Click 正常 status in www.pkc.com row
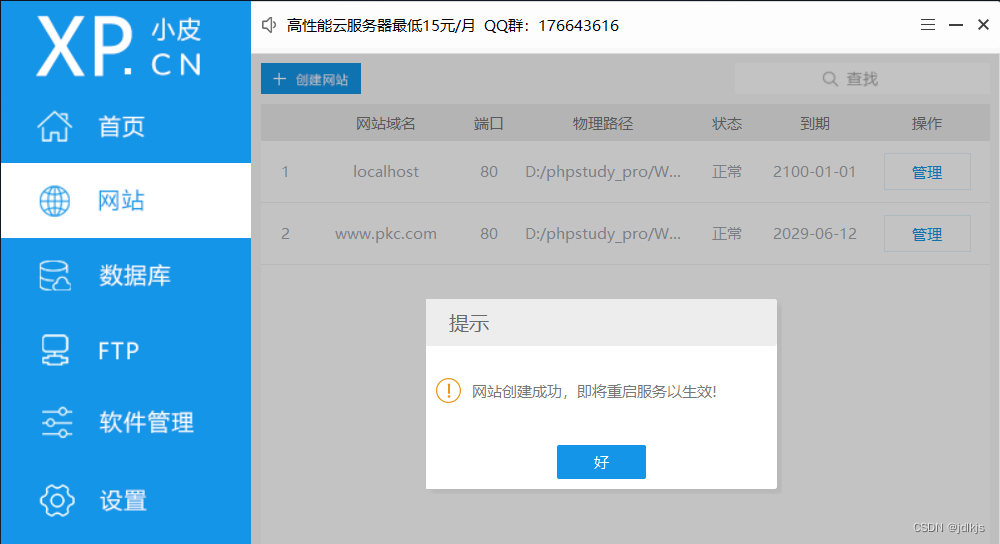The image size is (1000, 544). tap(727, 233)
